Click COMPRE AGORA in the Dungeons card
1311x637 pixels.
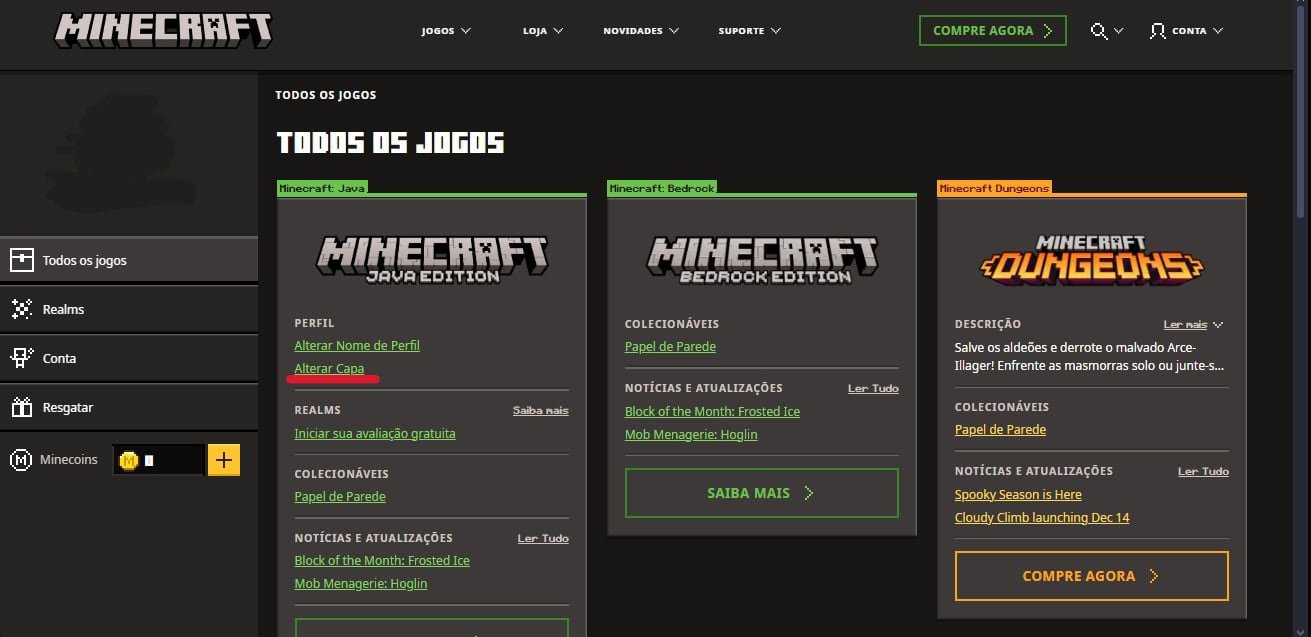[x=1092, y=576]
